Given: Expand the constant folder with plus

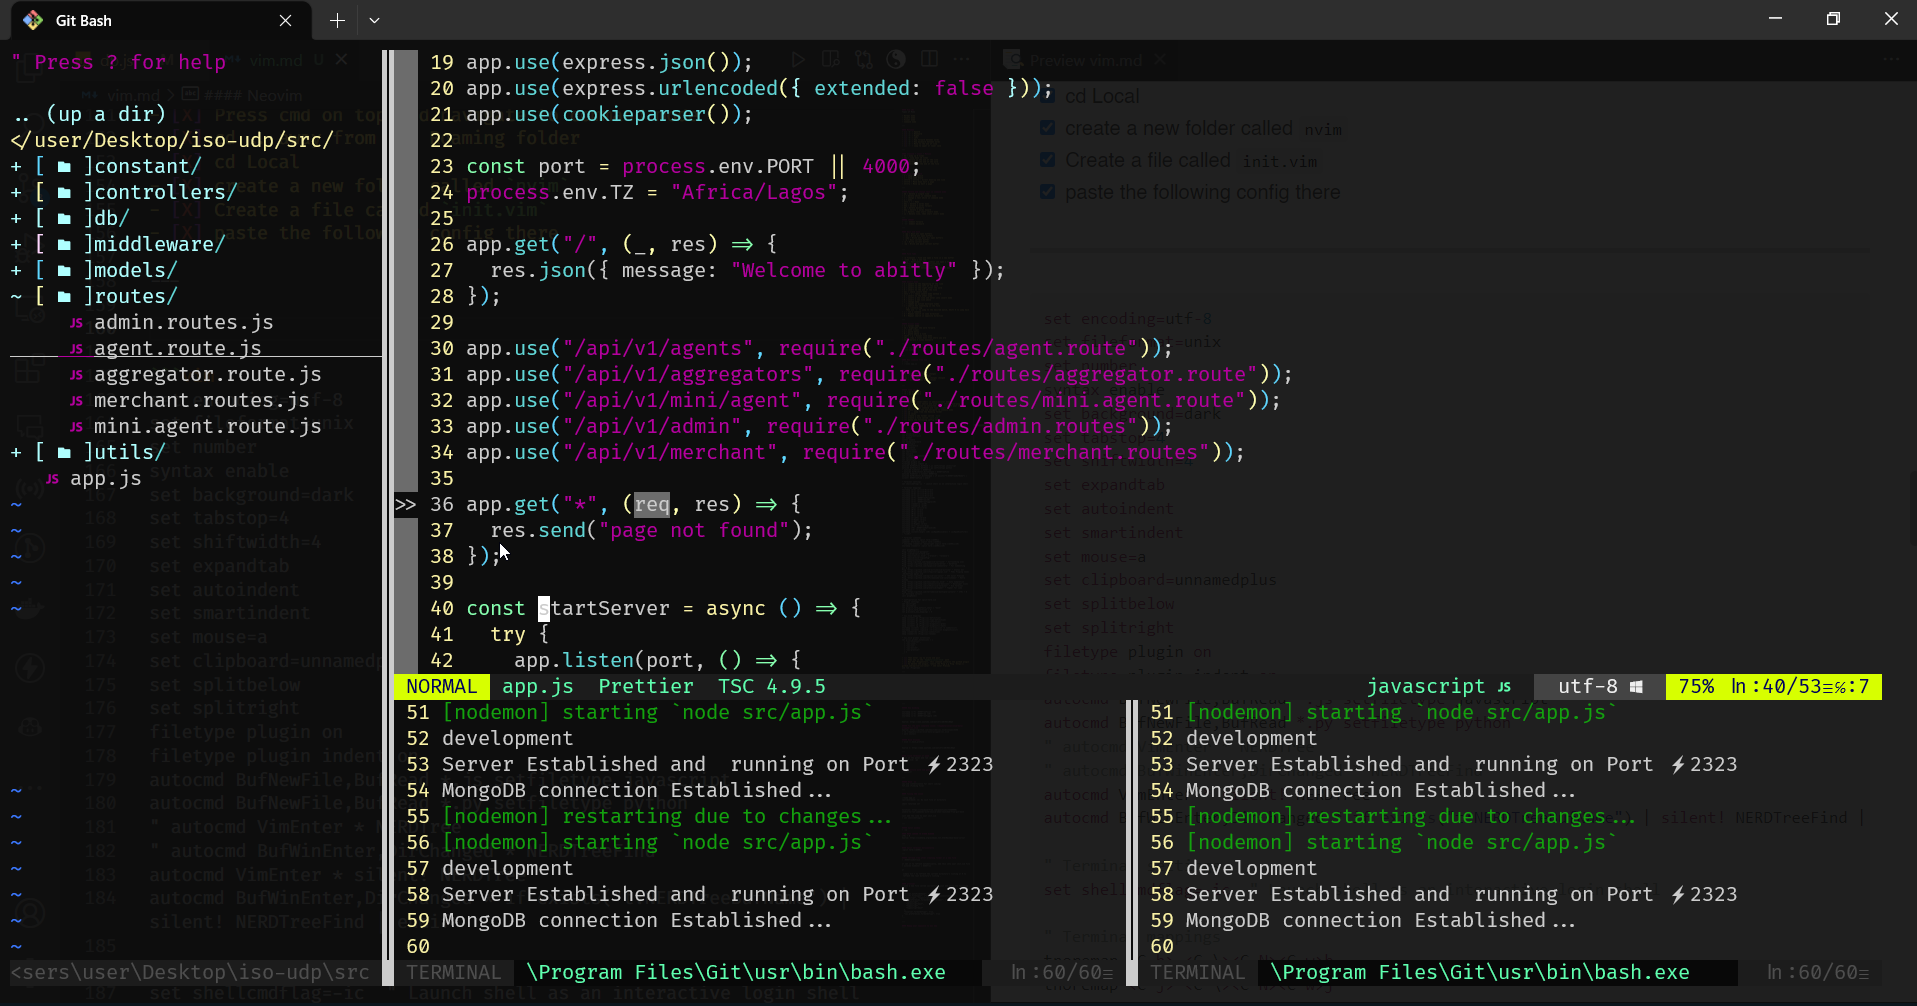Looking at the screenshot, I should pyautogui.click(x=16, y=167).
